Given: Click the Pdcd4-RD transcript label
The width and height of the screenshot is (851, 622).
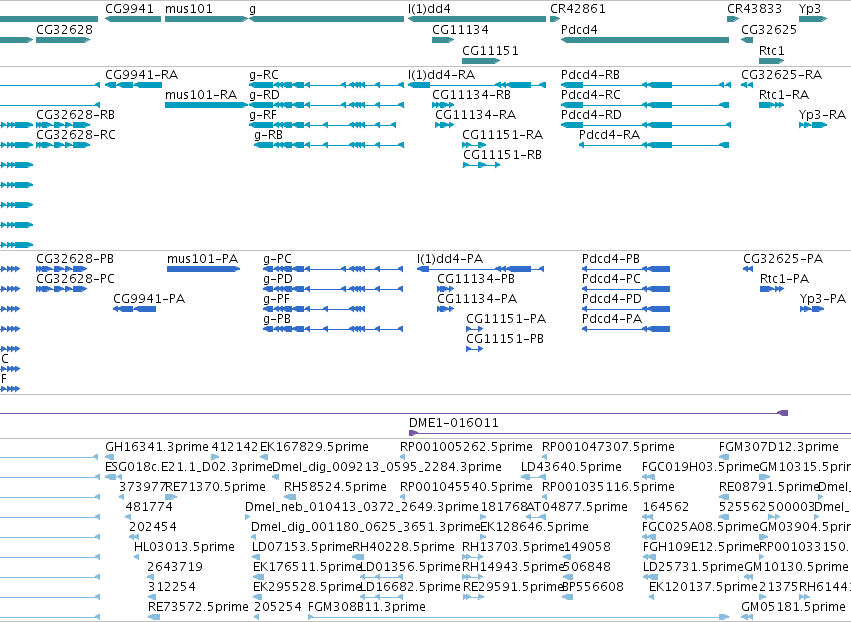Looking at the screenshot, I should [x=592, y=115].
